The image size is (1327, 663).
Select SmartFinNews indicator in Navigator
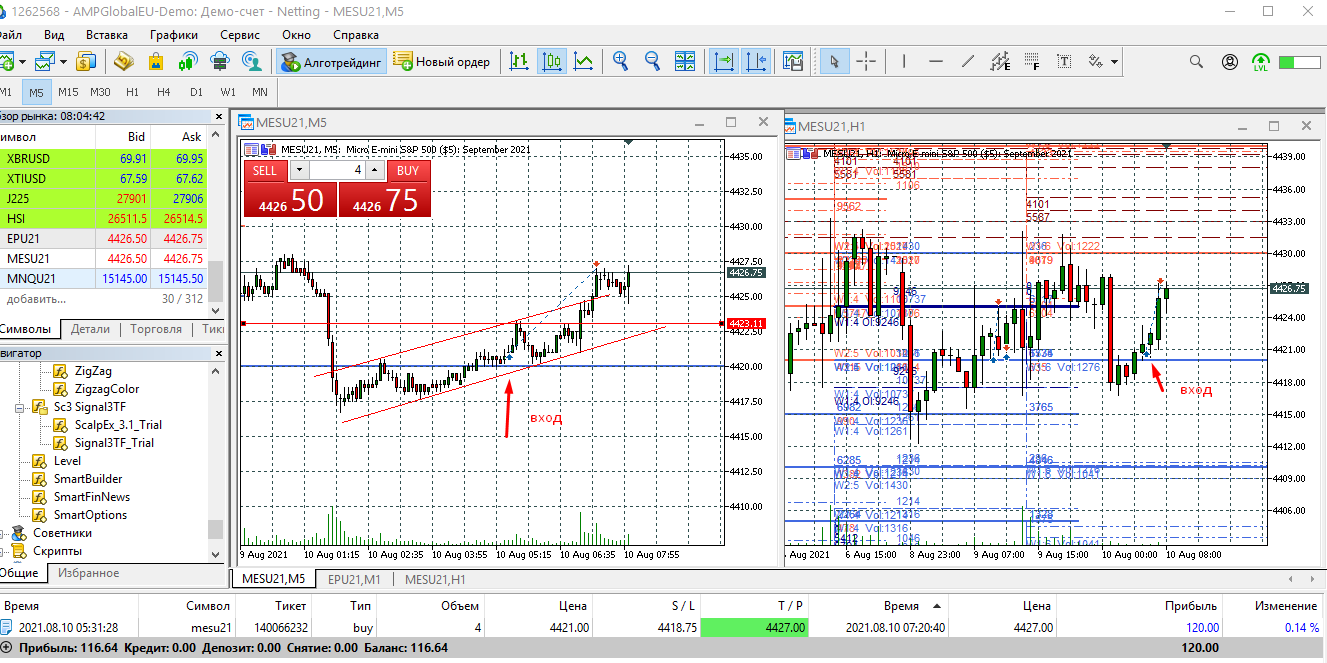click(x=91, y=497)
